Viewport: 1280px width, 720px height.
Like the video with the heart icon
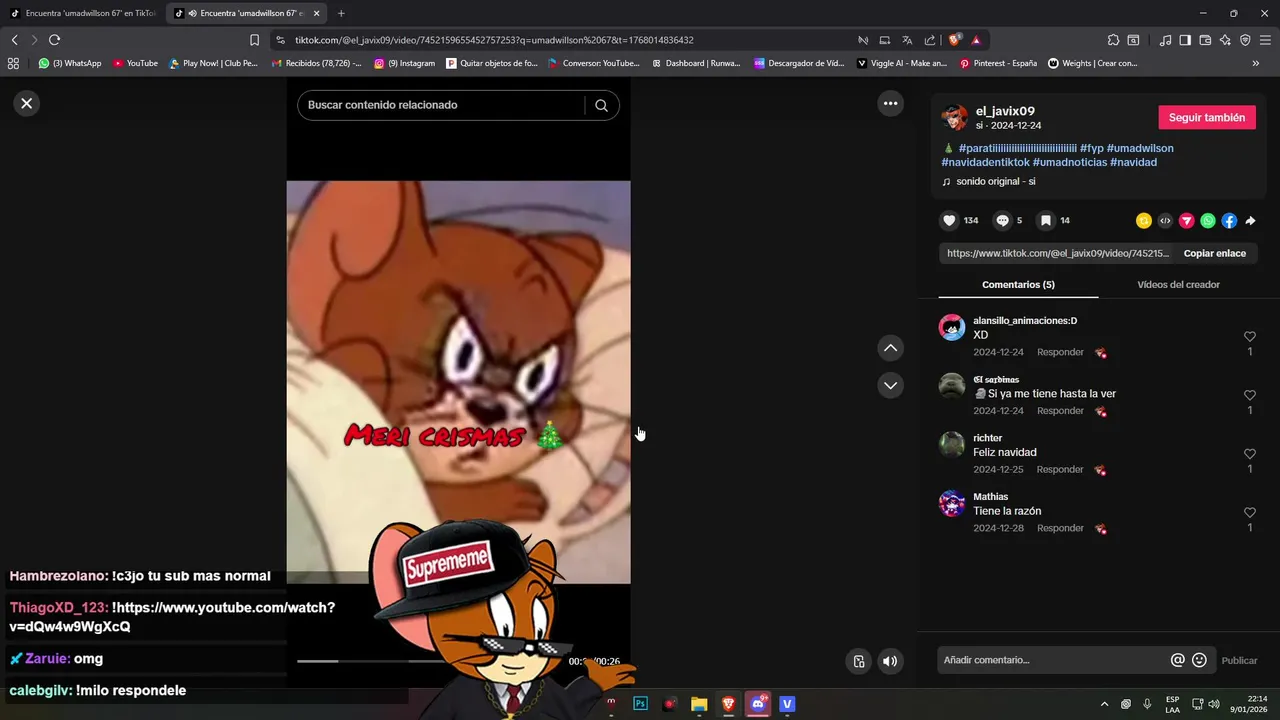tap(949, 220)
